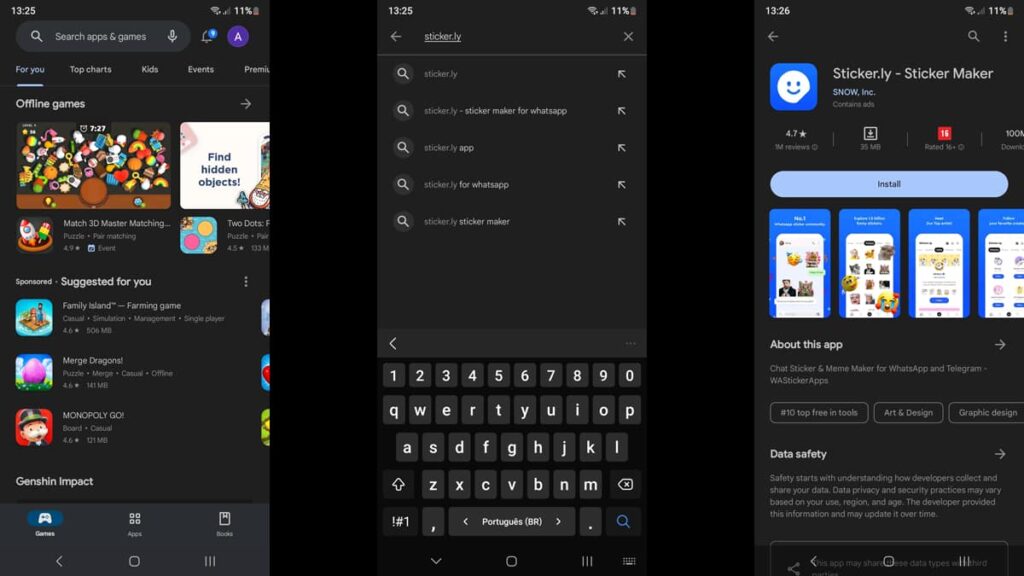Switch to the Top charts tab
Screen dimensions: 1024x576
tap(91, 70)
